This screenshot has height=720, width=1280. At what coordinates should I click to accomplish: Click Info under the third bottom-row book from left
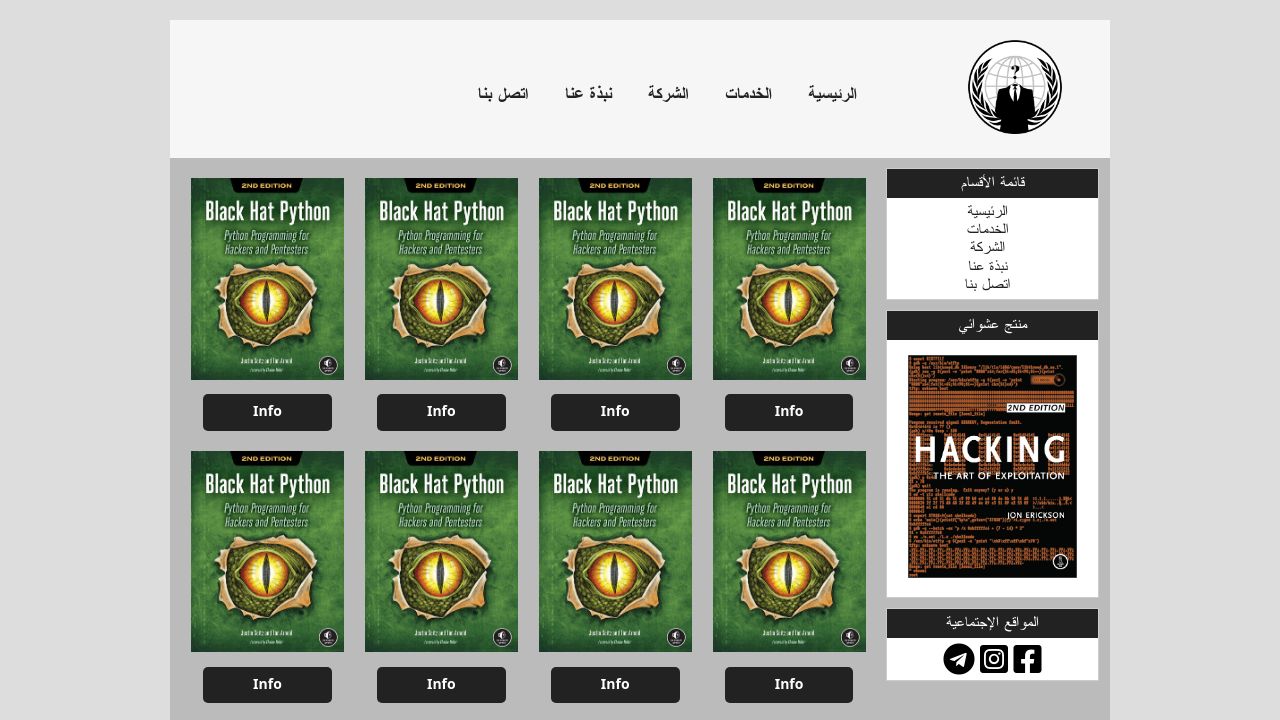(x=615, y=685)
